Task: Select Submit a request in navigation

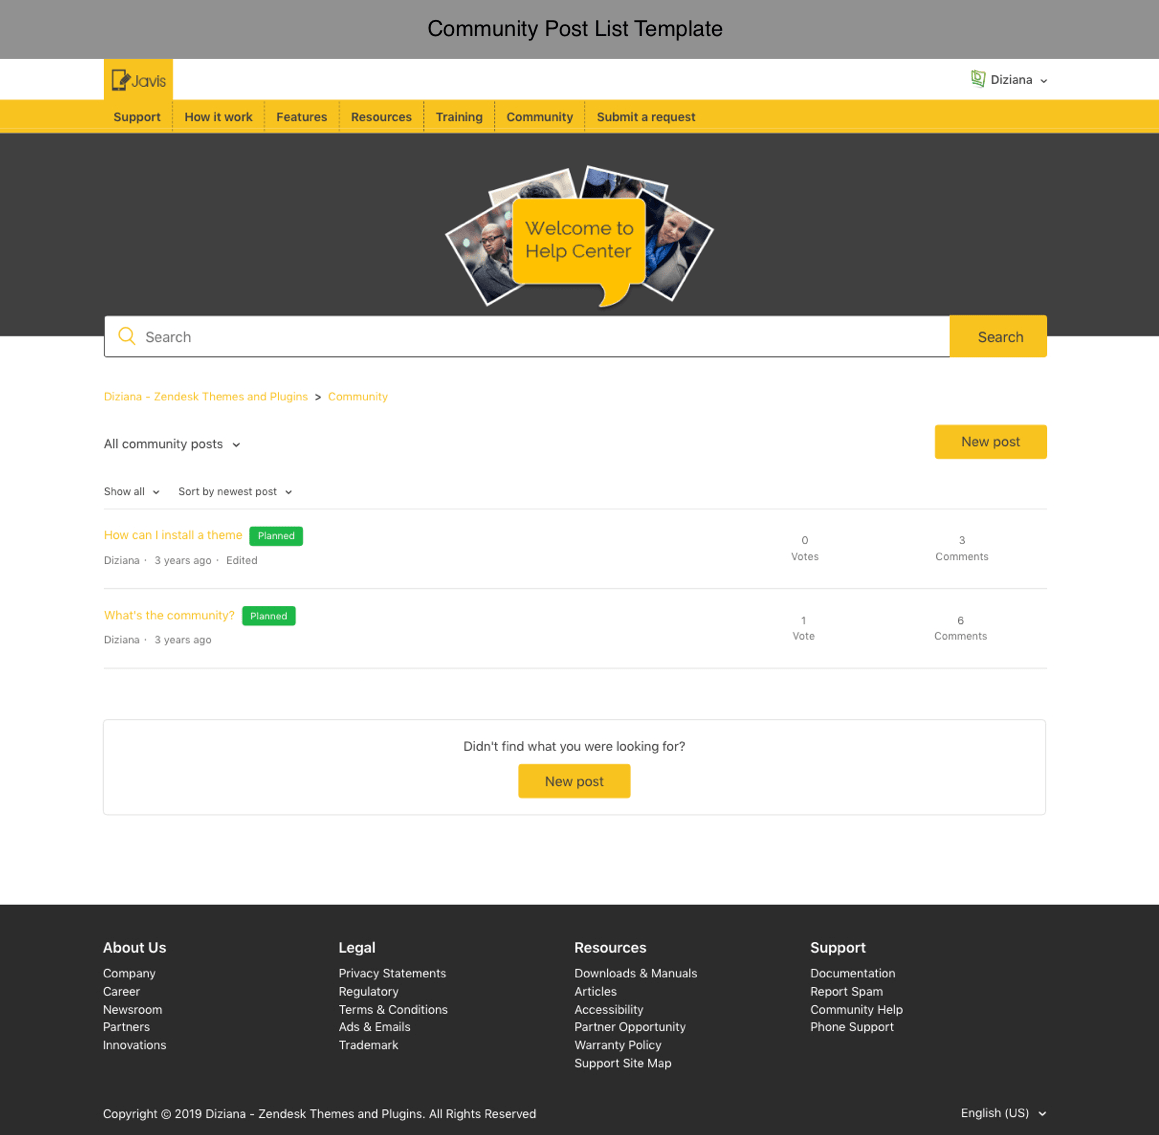Action: (x=646, y=117)
